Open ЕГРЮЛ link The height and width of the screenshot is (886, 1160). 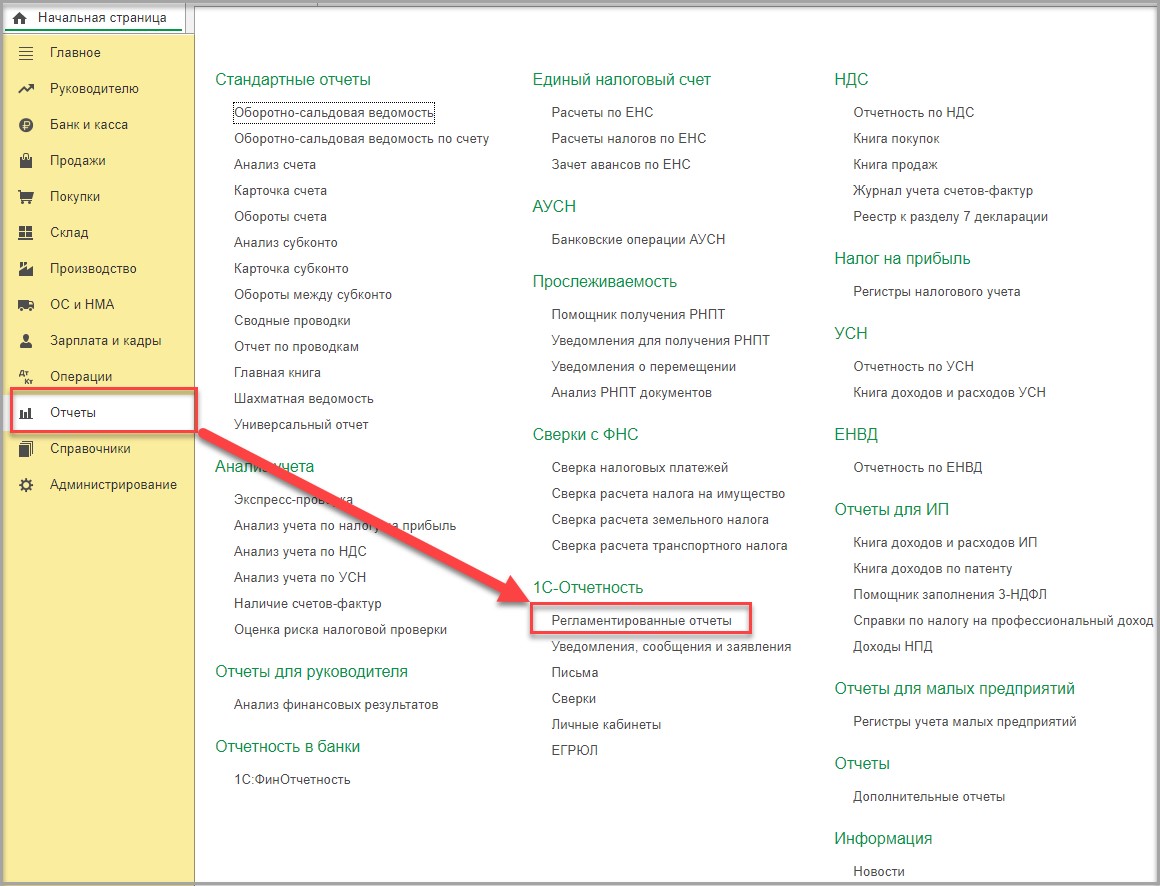click(574, 750)
